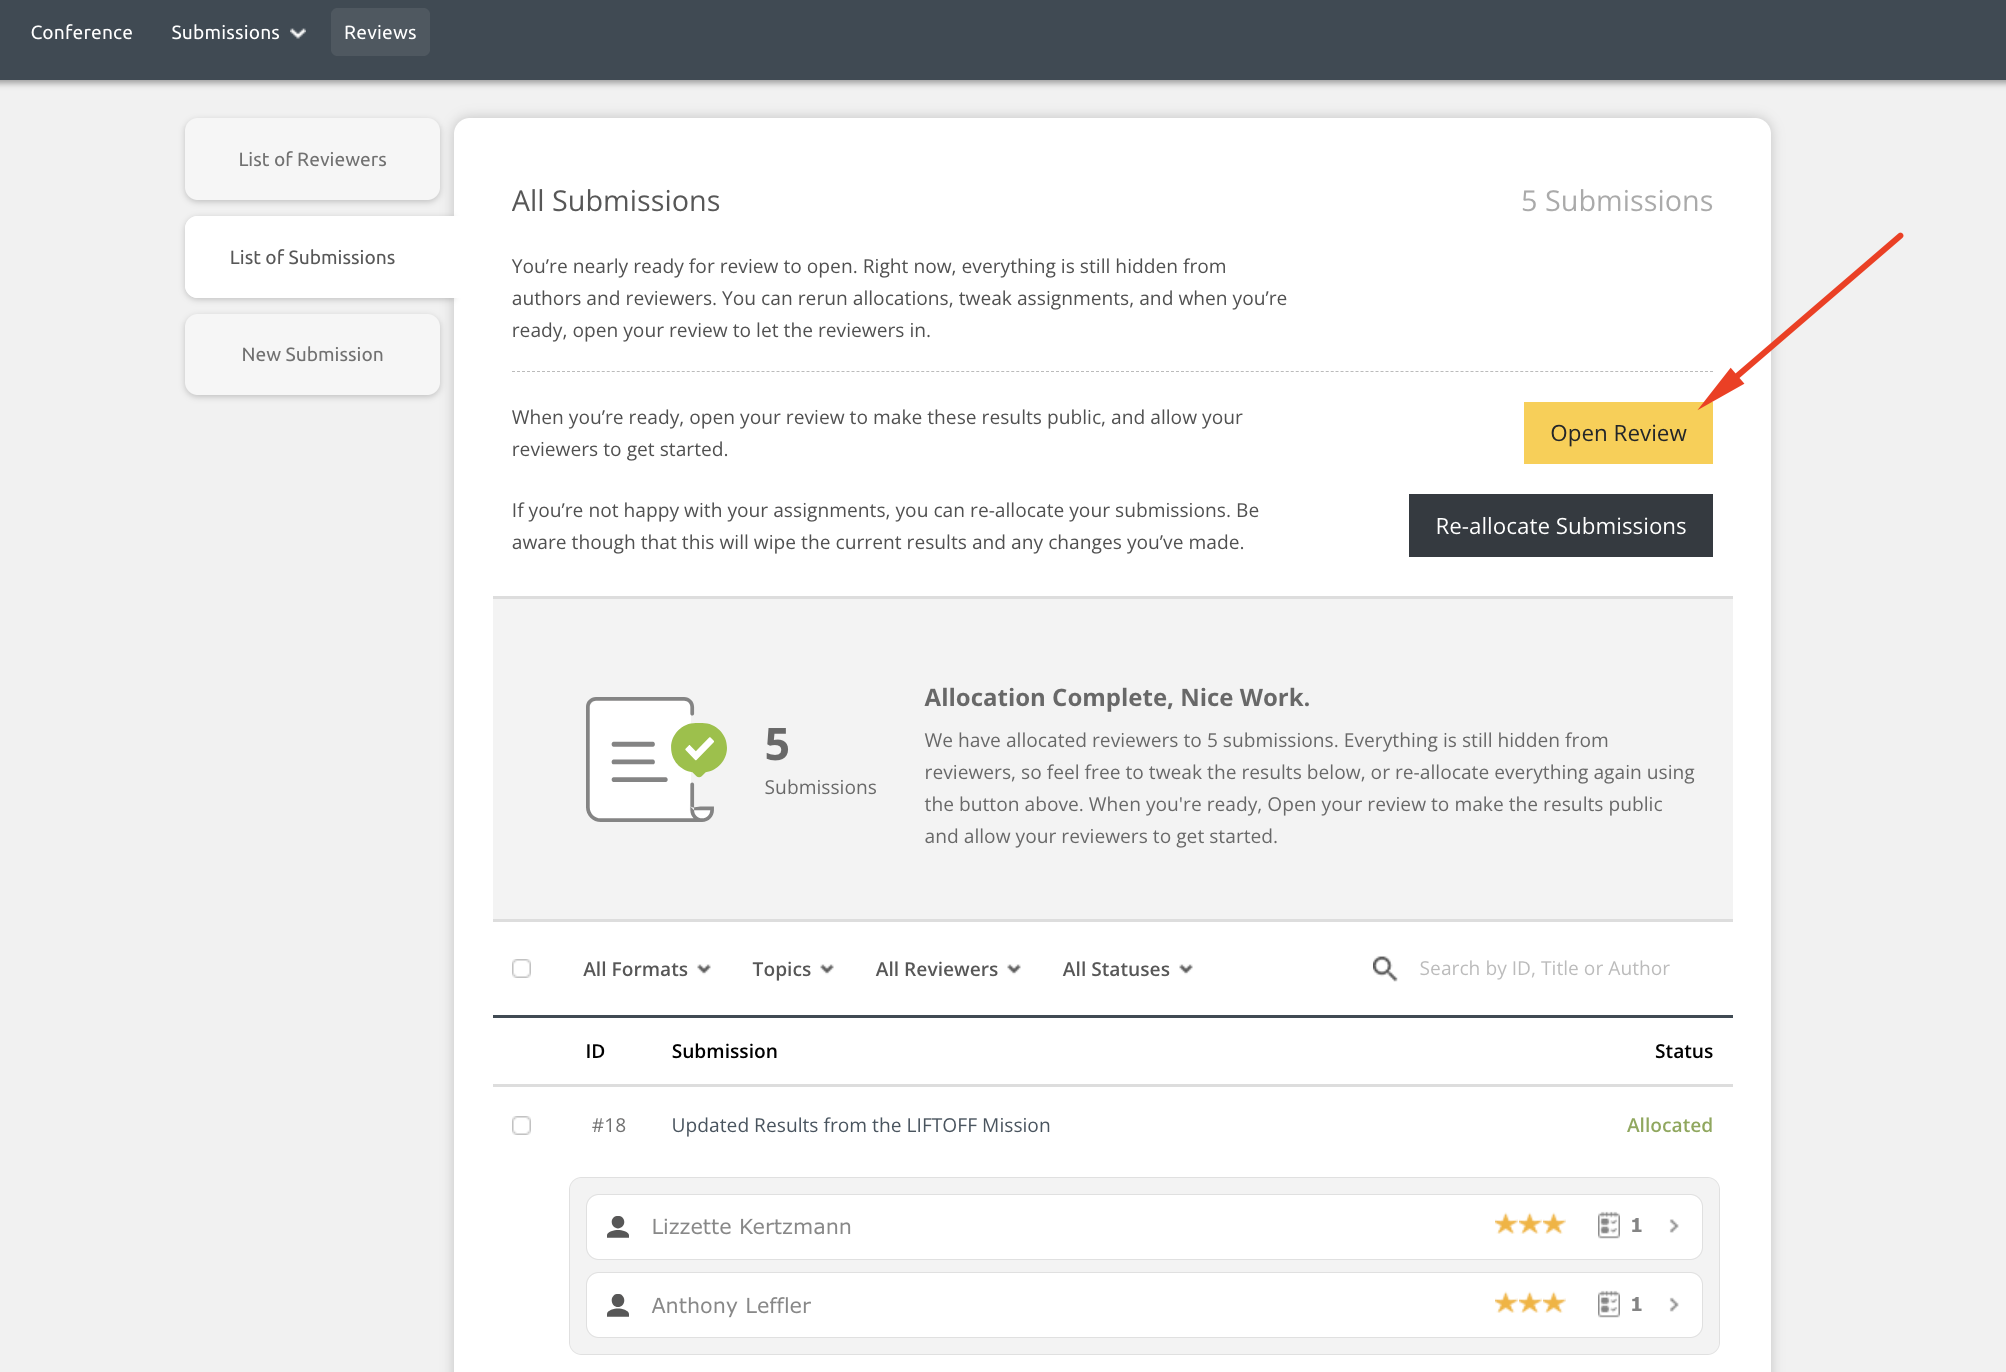Open the All Statuses filter dropdown

click(x=1127, y=969)
